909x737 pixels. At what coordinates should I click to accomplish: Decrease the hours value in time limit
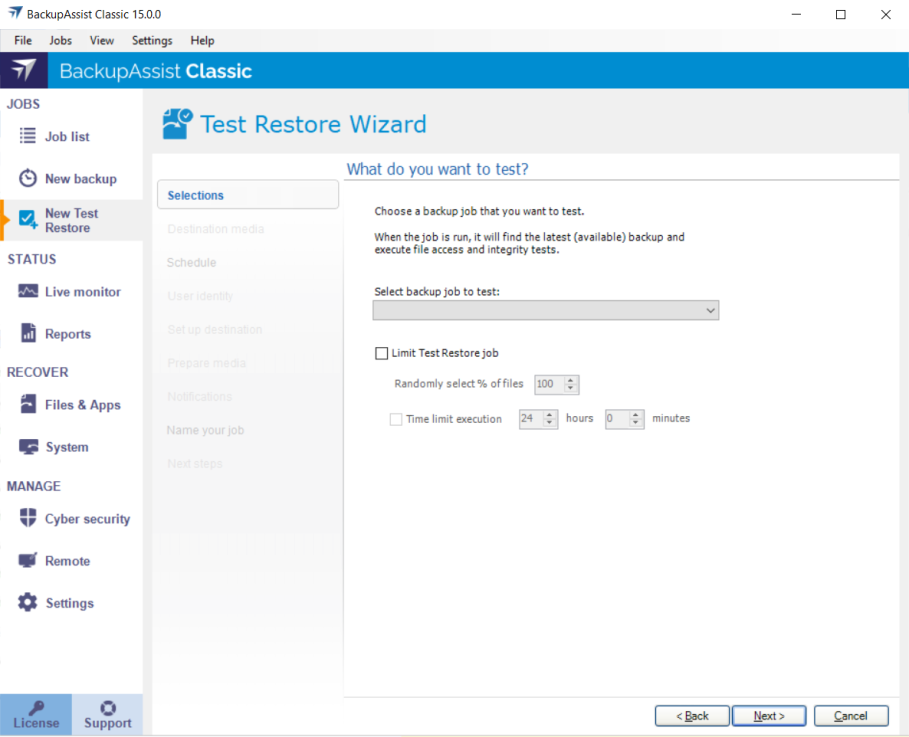550,423
